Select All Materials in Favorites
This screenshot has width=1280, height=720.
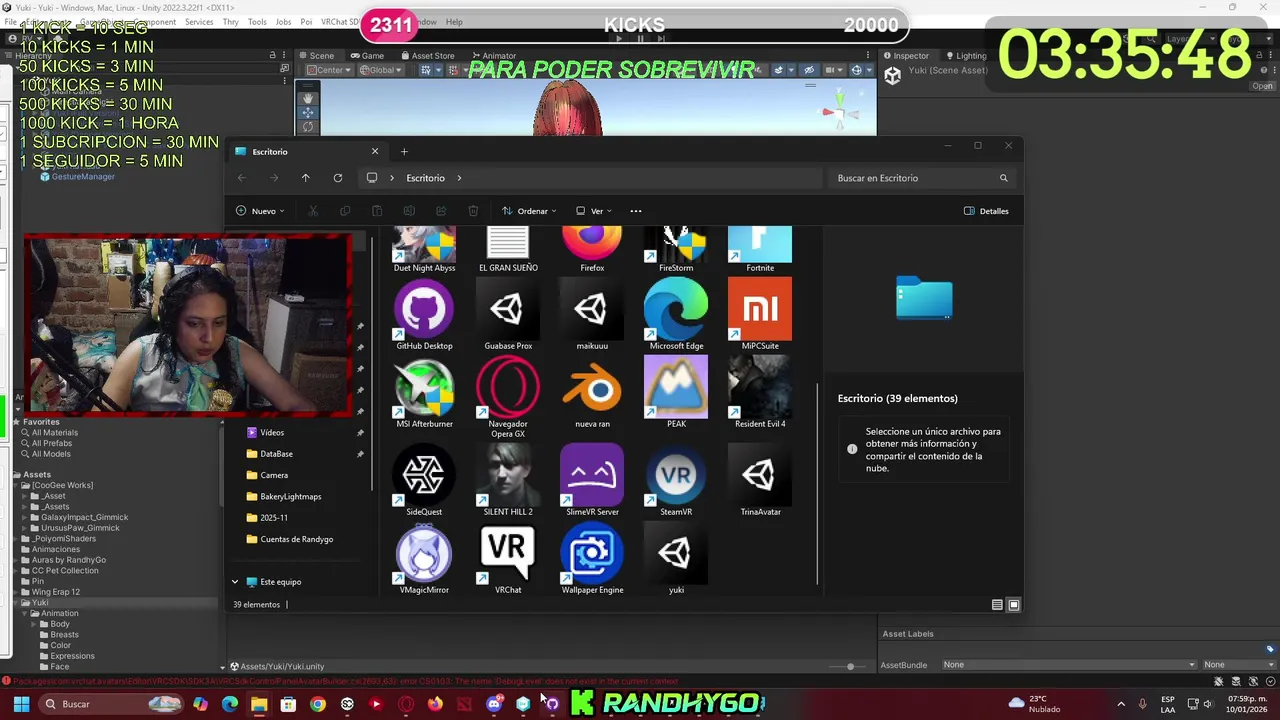point(54,433)
